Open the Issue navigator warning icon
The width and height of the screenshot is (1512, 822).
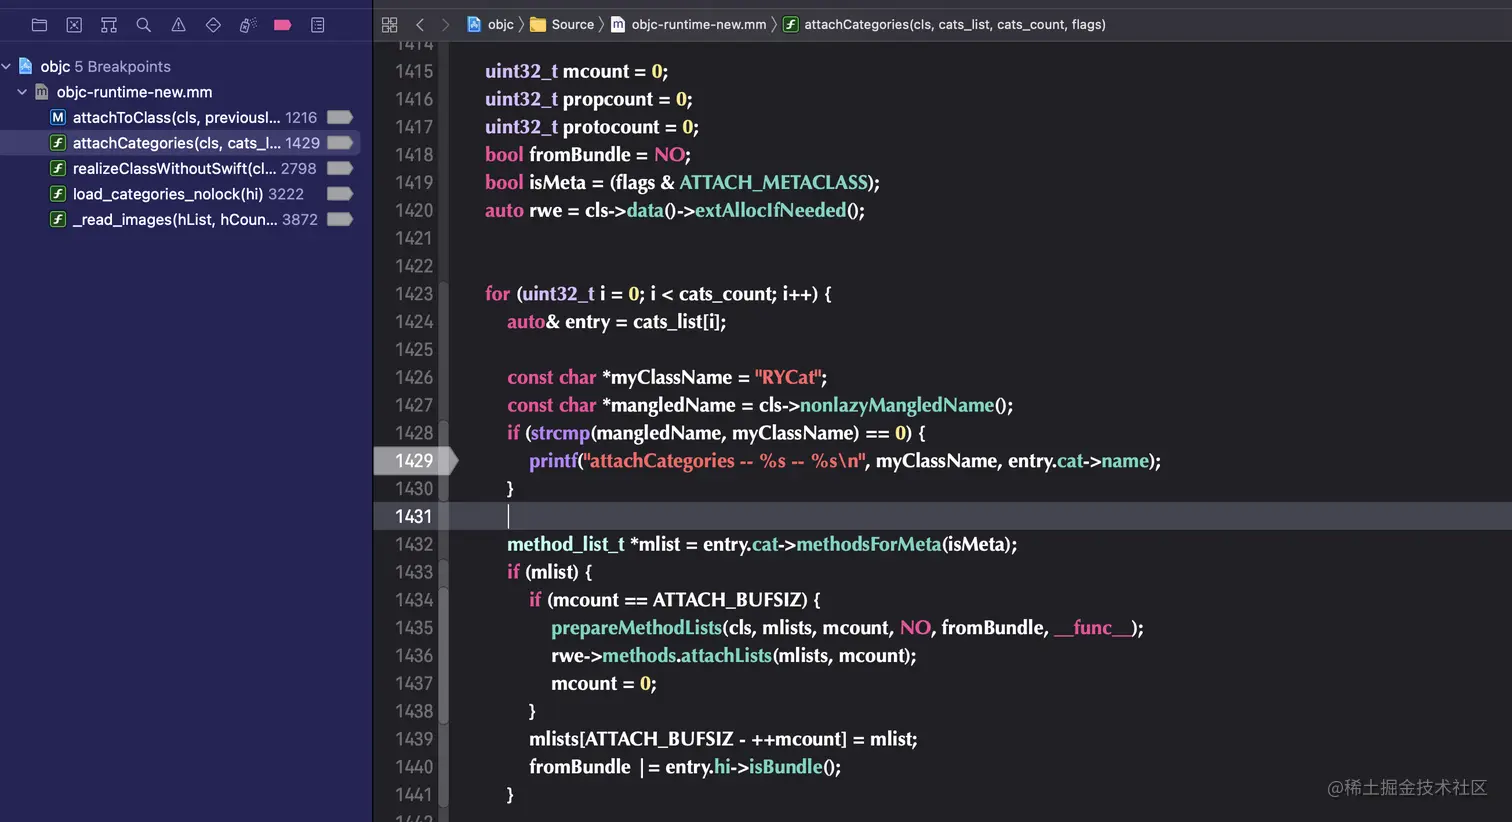click(x=178, y=25)
